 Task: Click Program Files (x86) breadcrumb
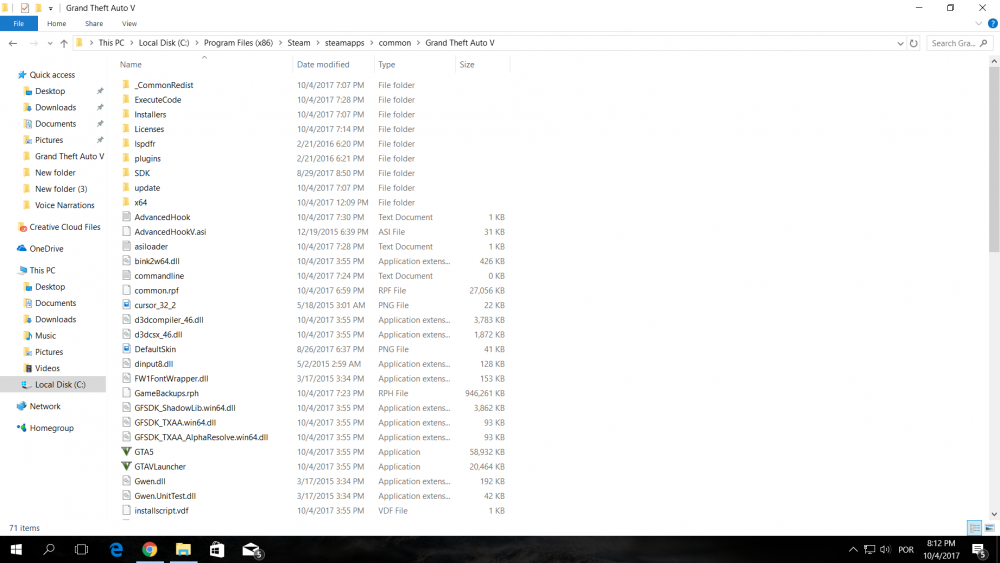[x=238, y=43]
